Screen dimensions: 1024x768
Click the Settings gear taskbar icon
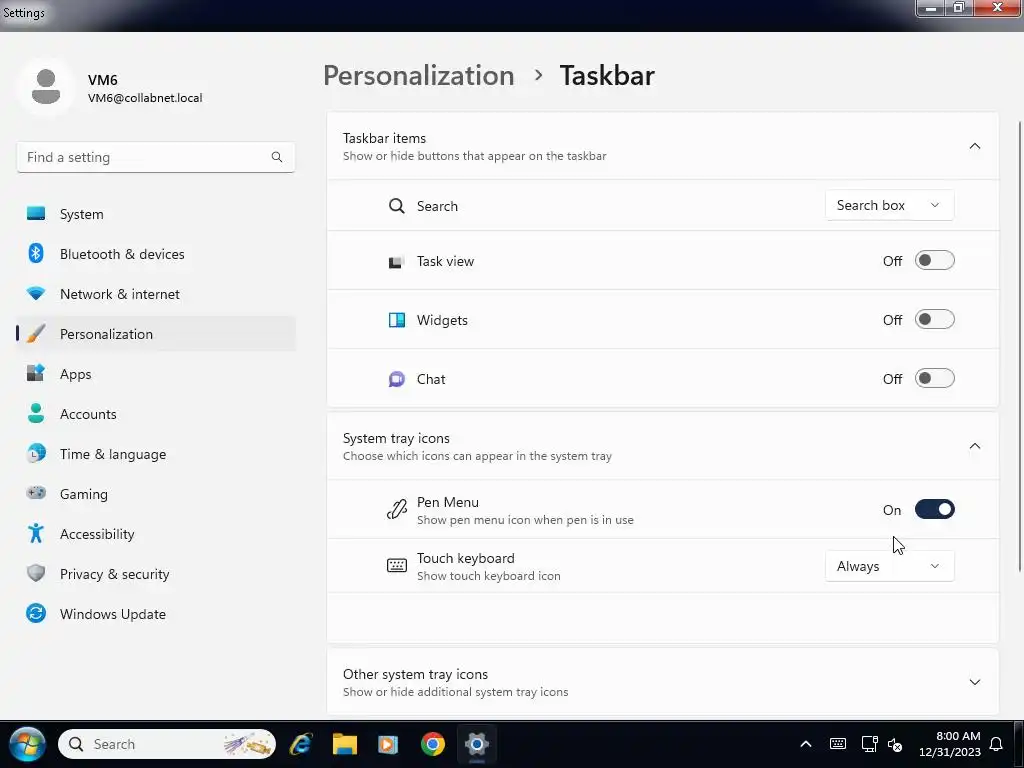tap(477, 744)
